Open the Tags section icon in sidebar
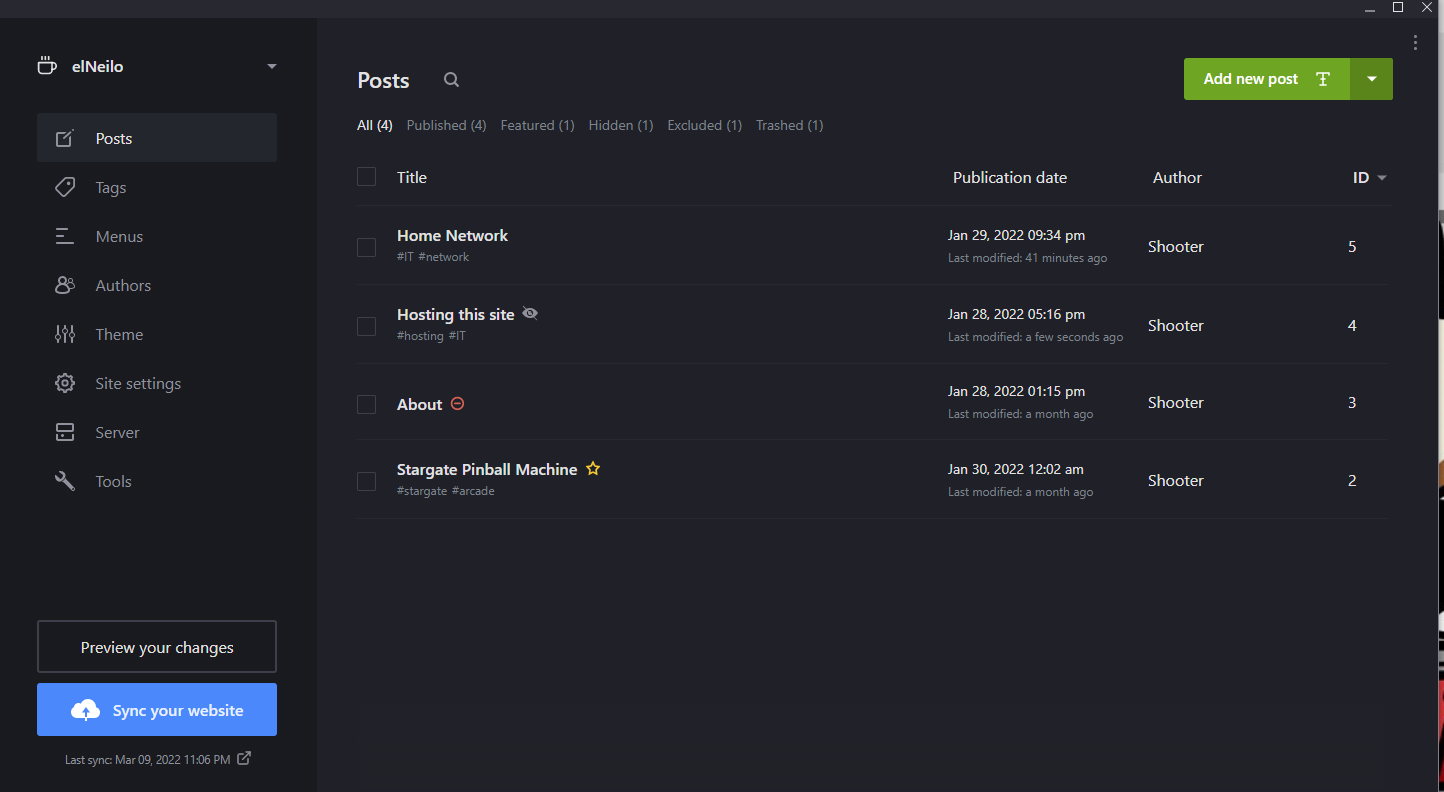This screenshot has width=1444, height=792. (x=65, y=187)
